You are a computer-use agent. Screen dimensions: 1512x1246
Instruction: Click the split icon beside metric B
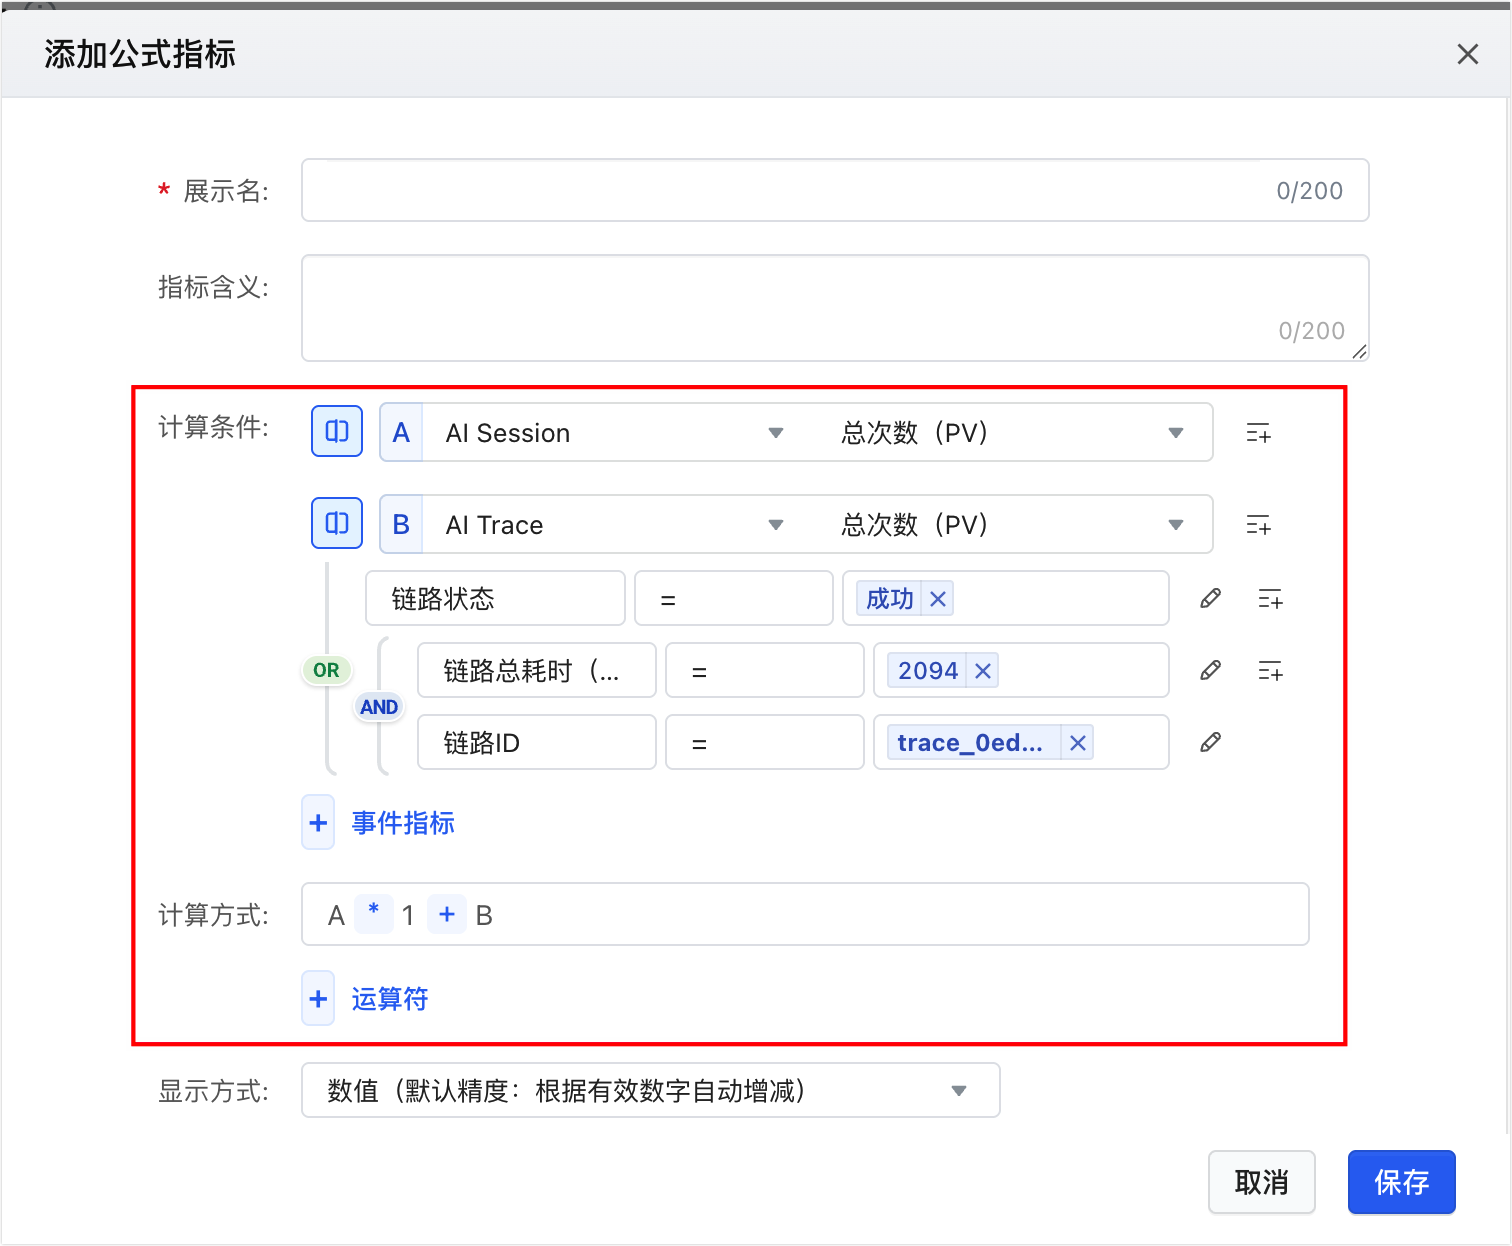[x=337, y=523]
